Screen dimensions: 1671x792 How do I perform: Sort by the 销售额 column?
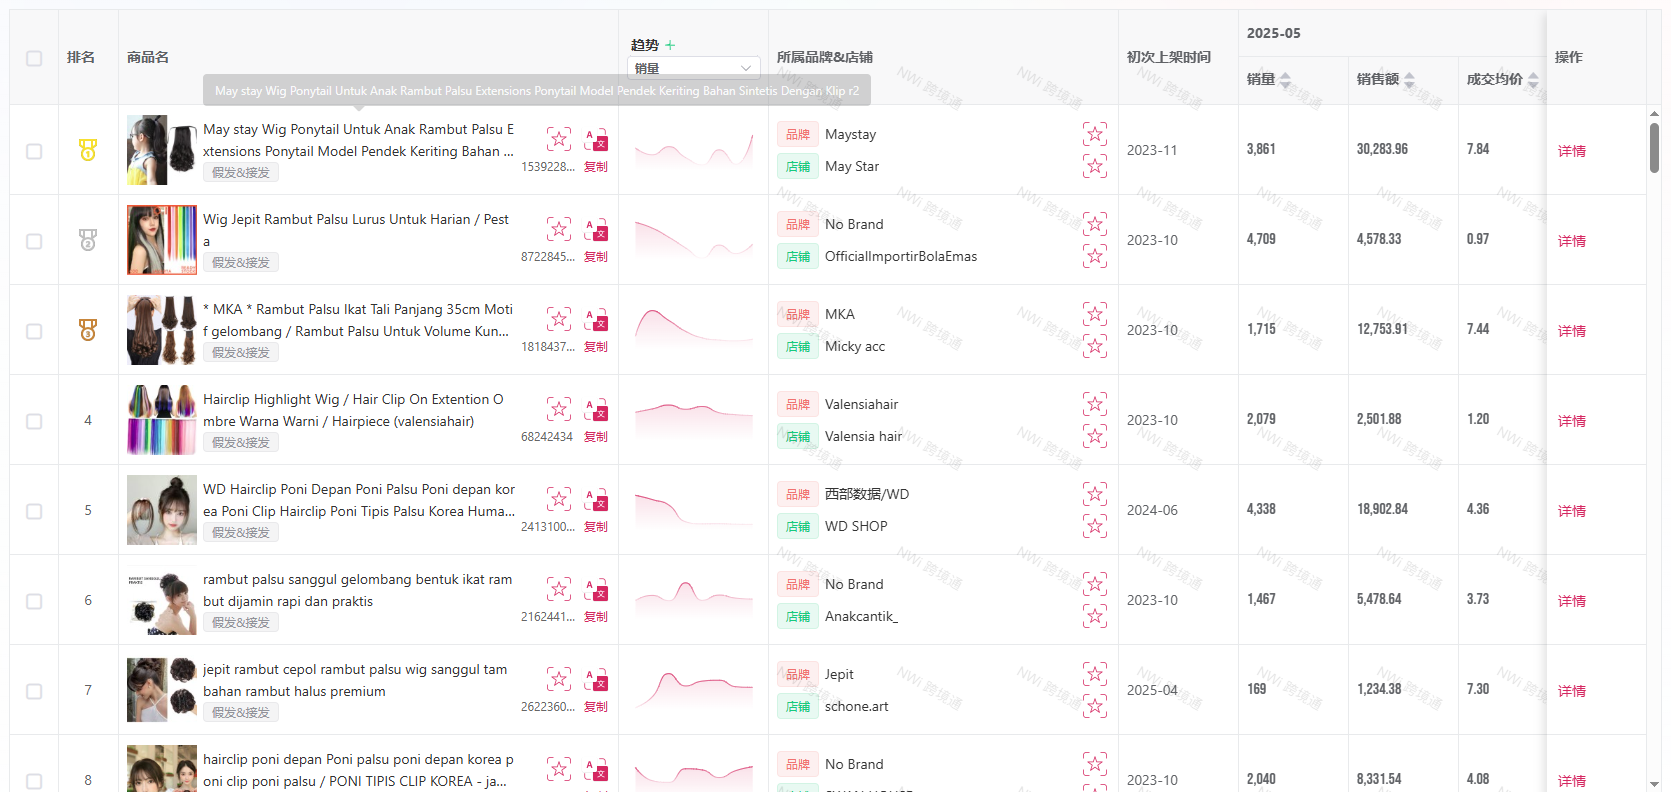1409,80
